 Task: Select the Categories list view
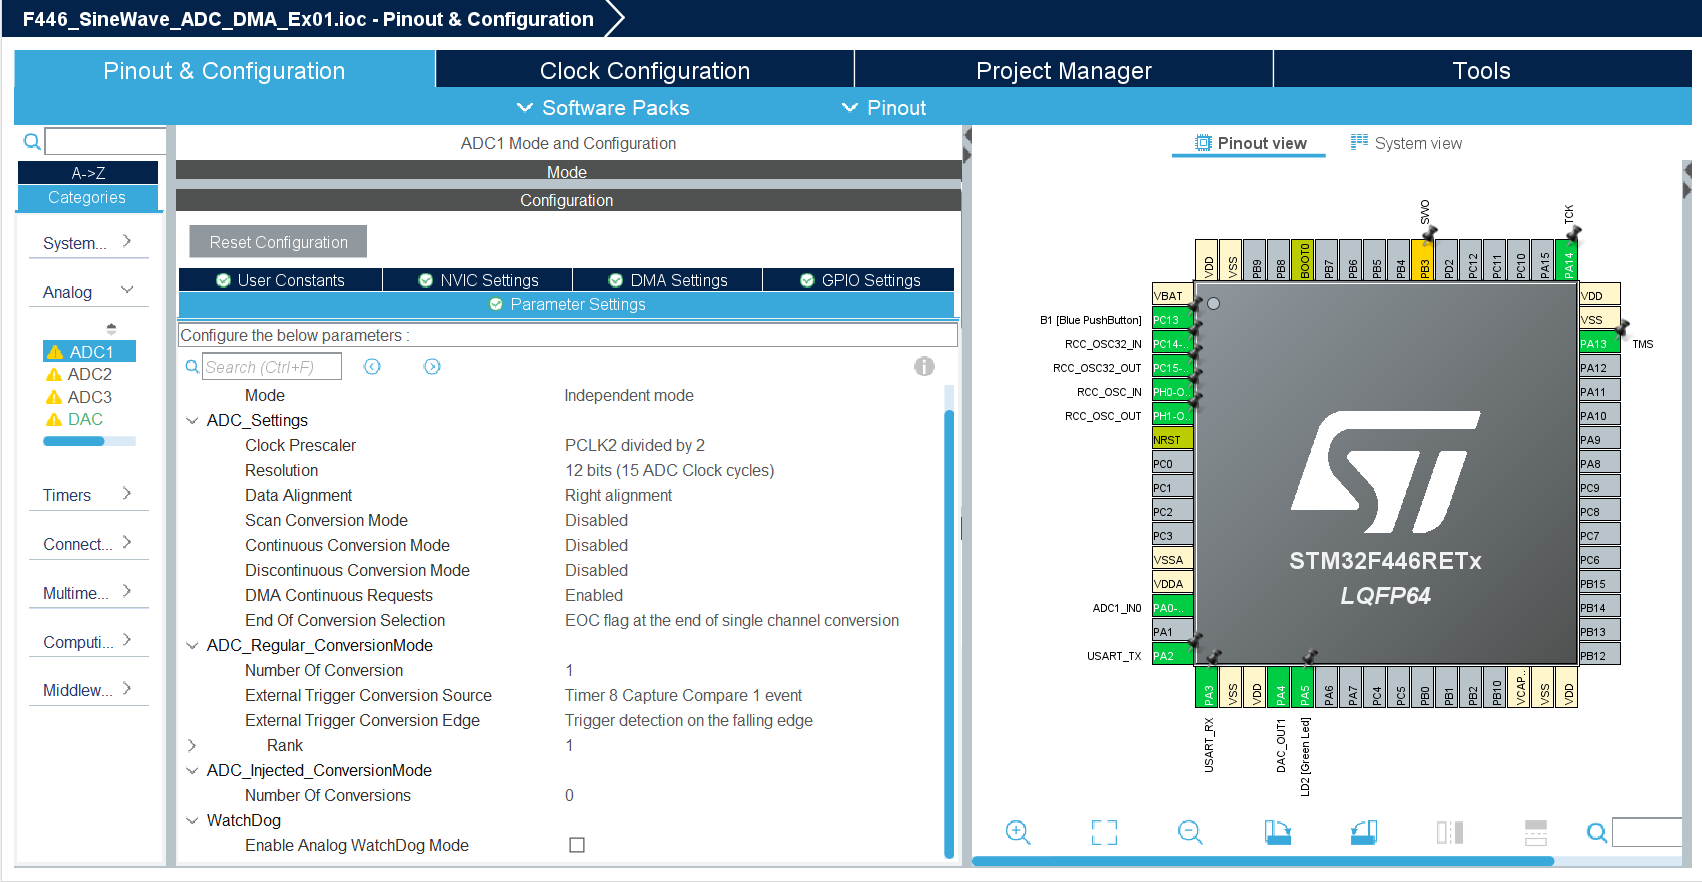[x=88, y=198]
